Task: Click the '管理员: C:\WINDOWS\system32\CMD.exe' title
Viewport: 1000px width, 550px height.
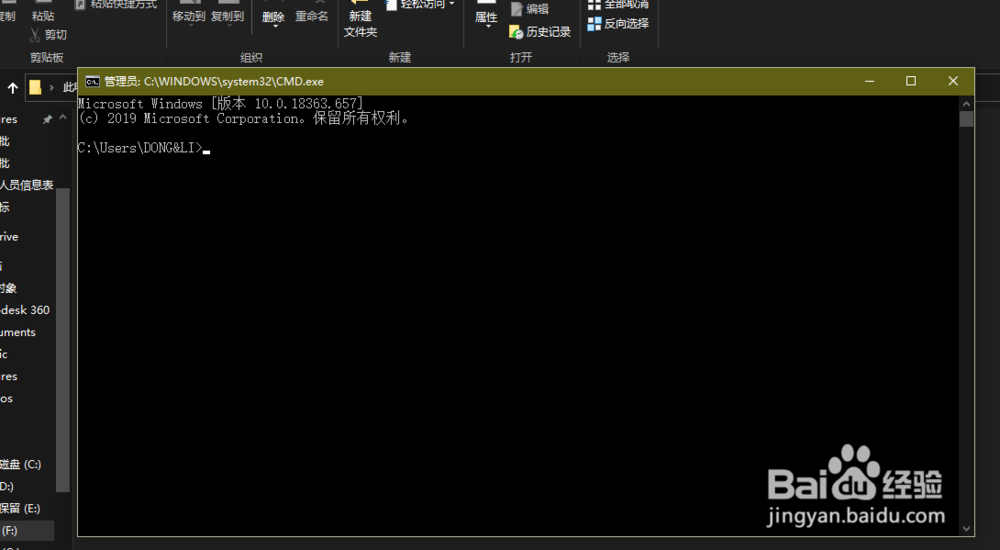Action: click(x=214, y=82)
